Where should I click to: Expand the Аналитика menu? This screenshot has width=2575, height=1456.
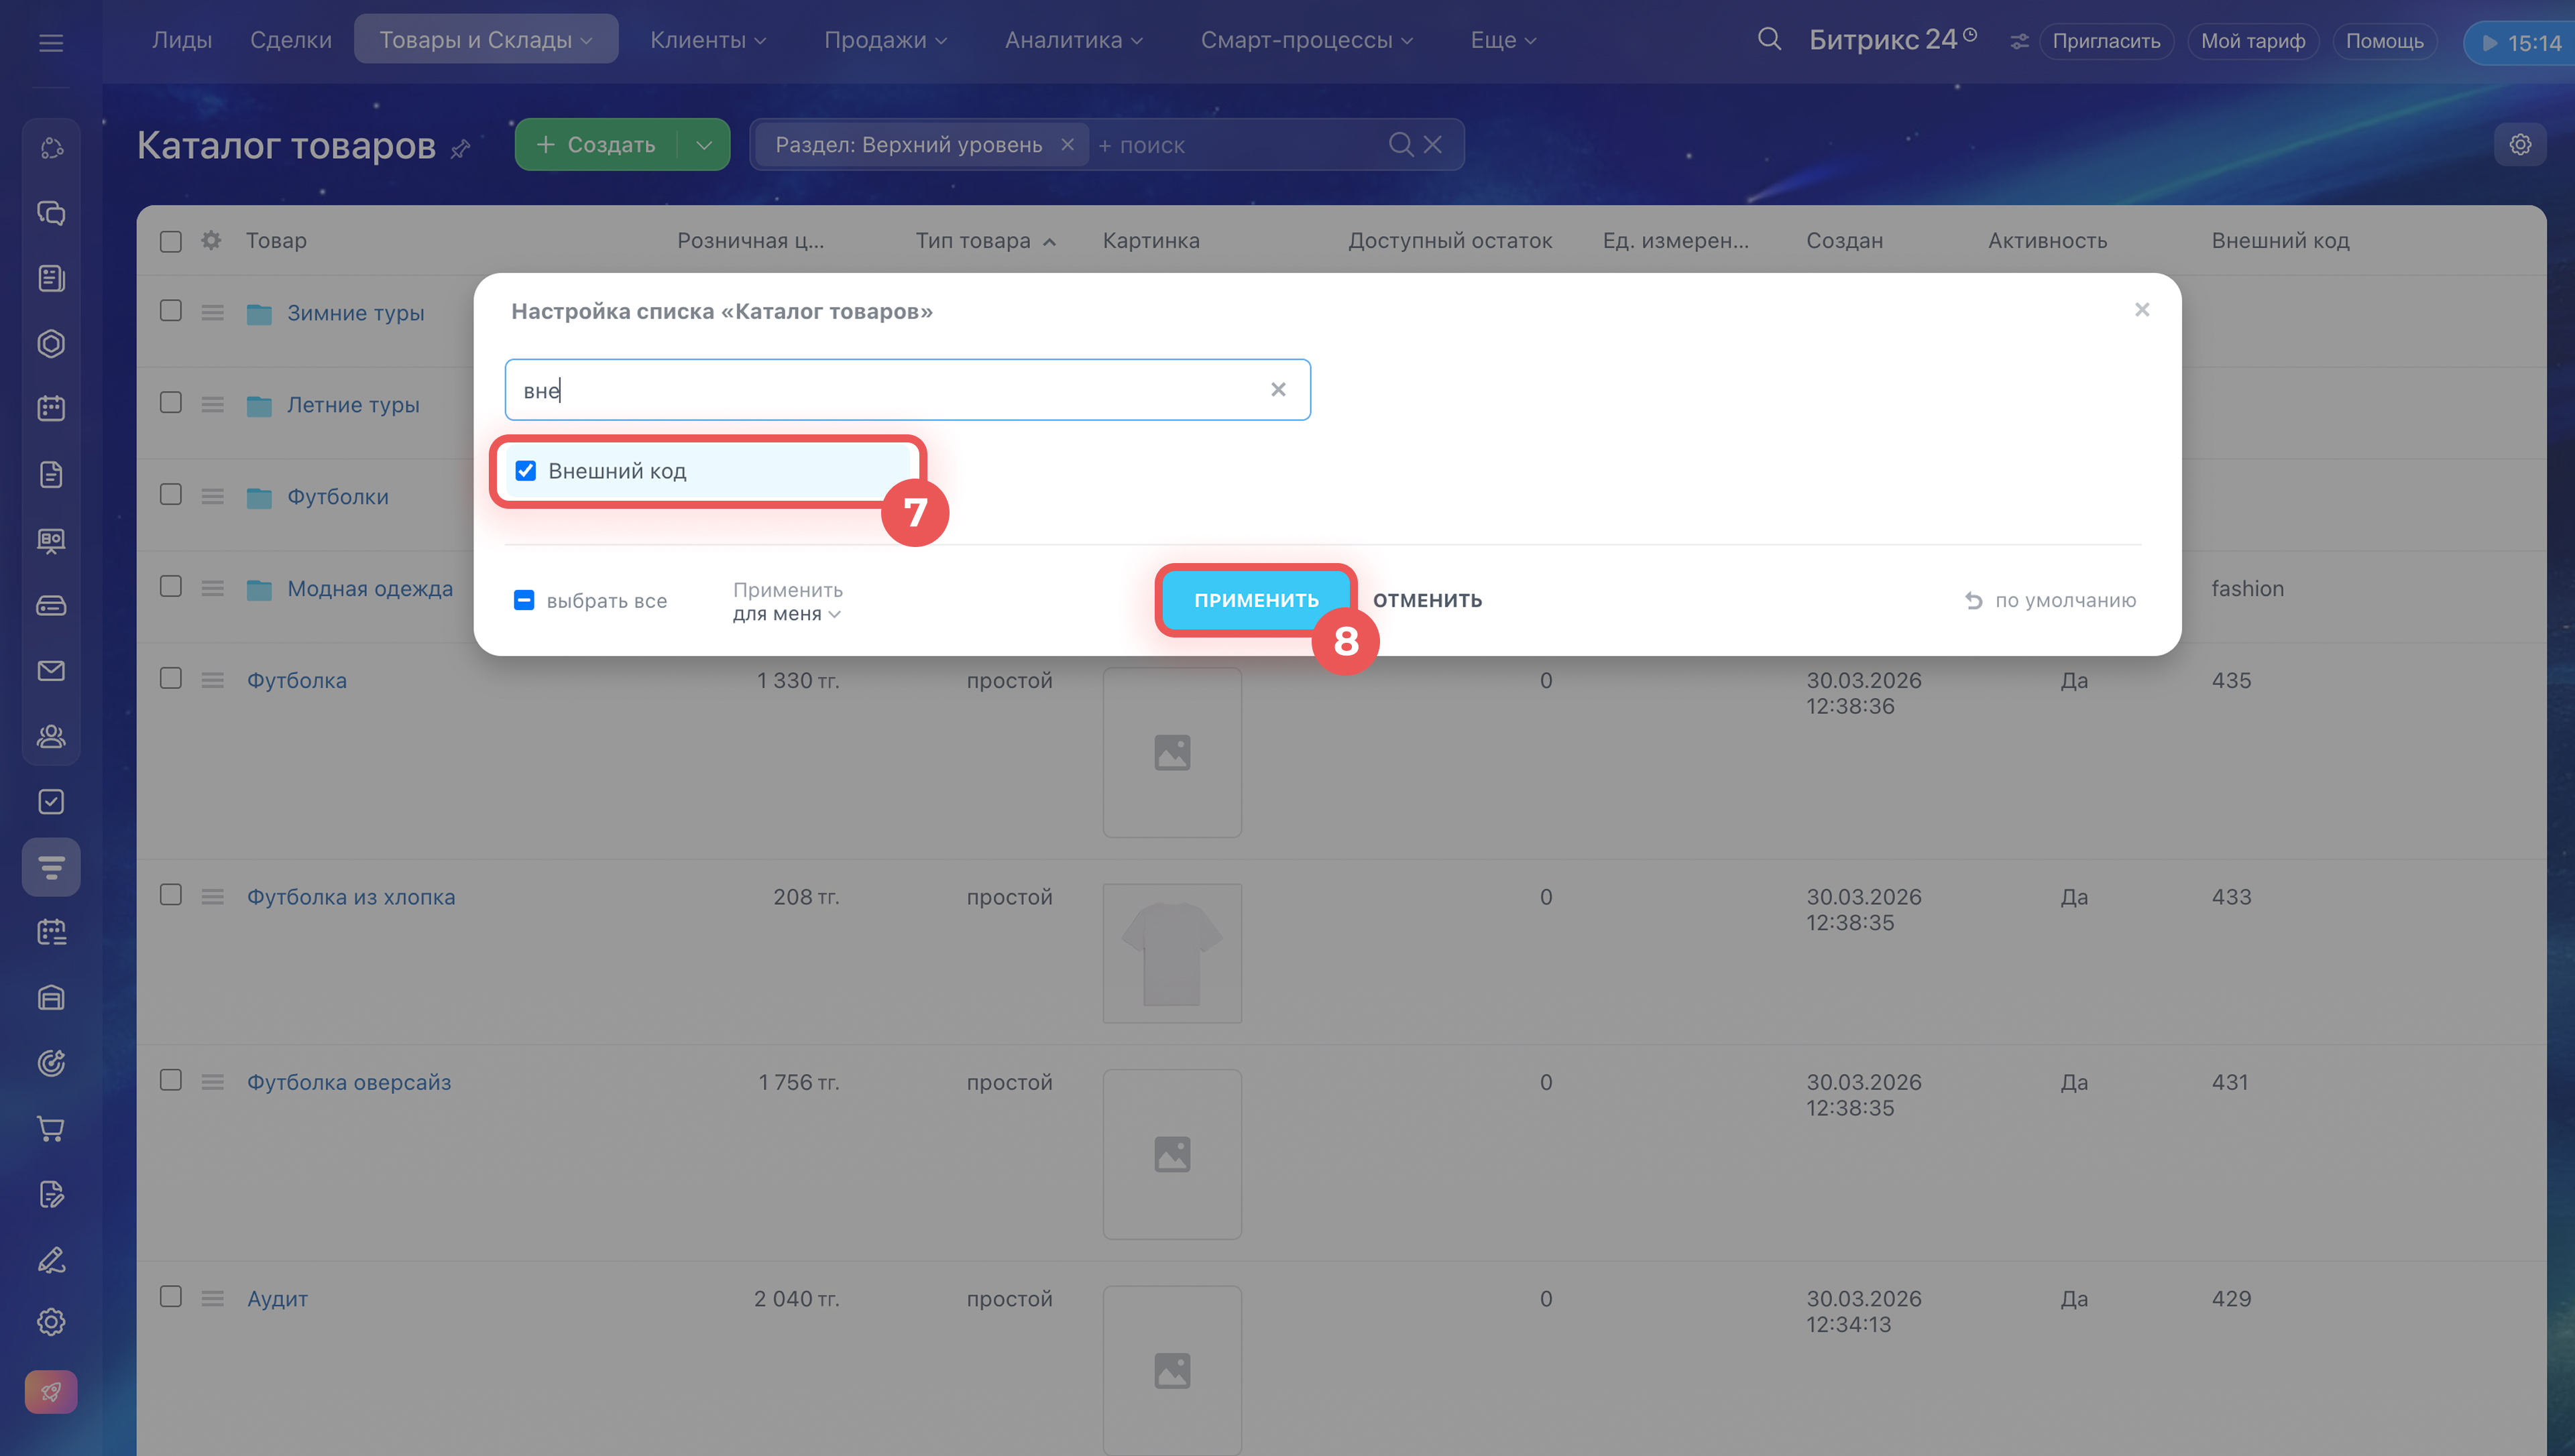coord(1073,40)
